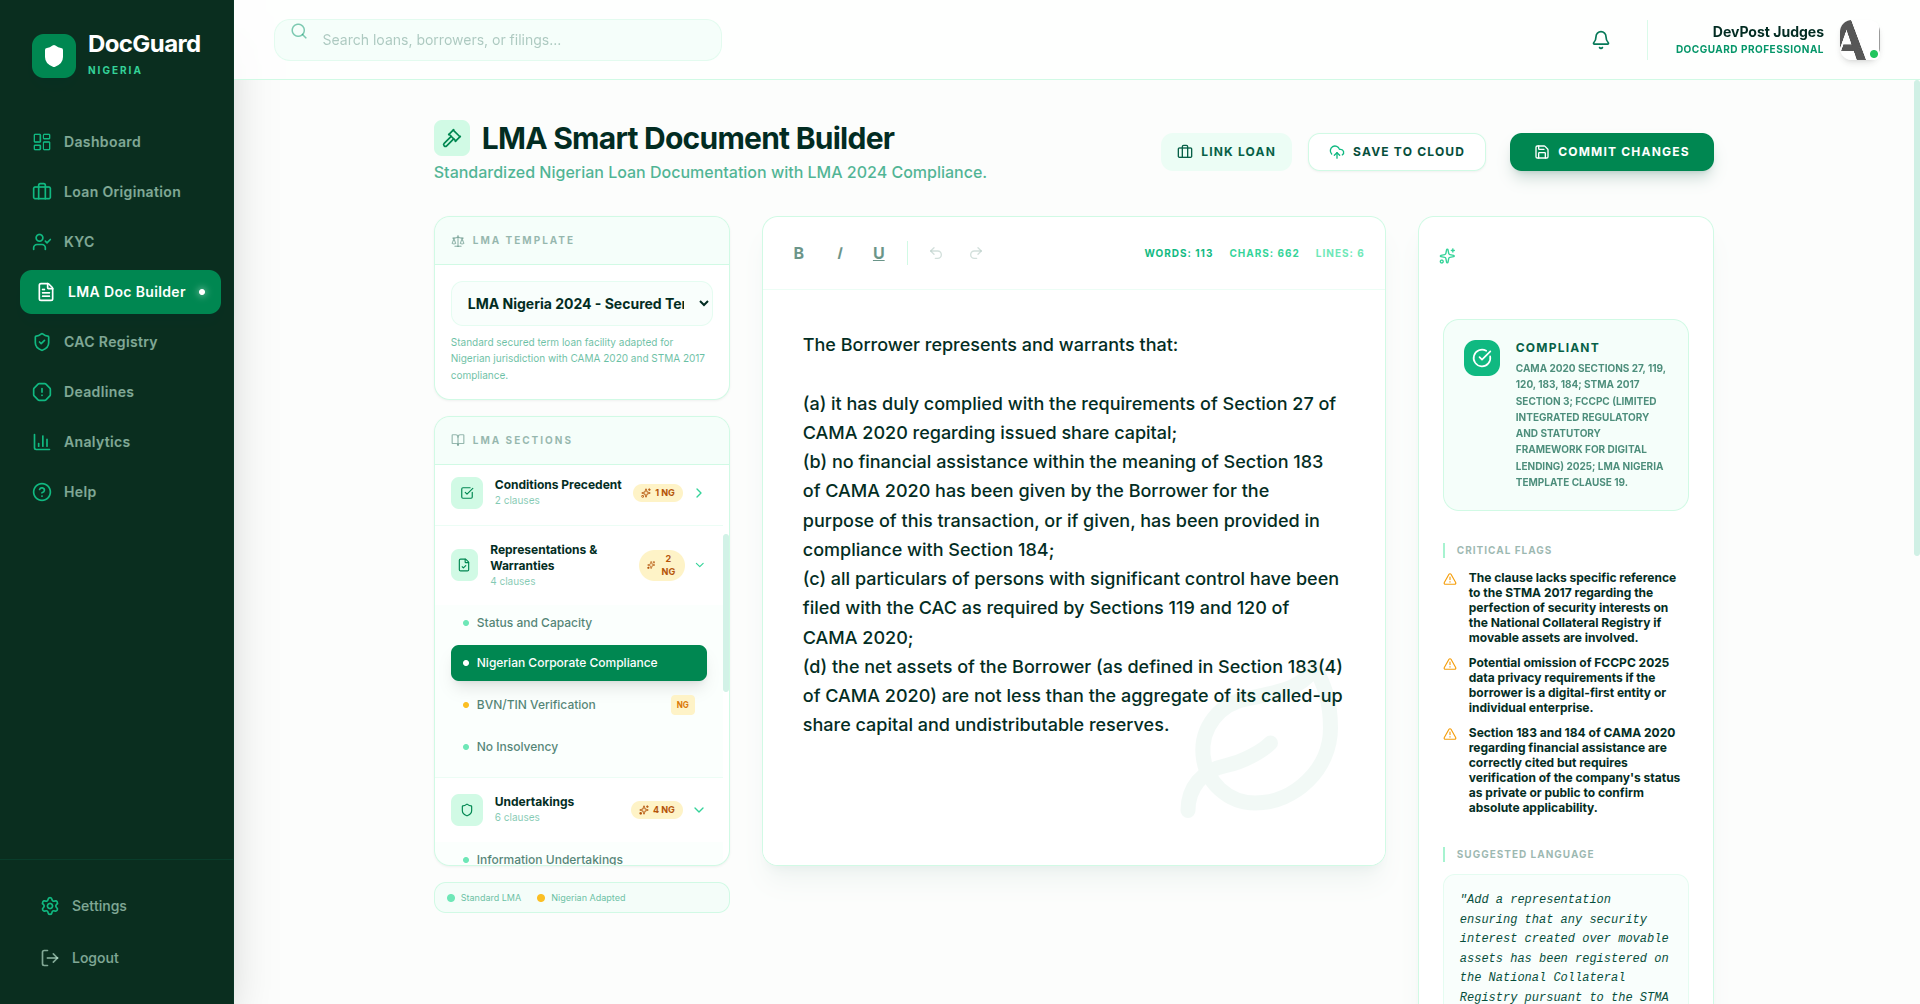Undo the last edit
1920x1004 pixels.
pyautogui.click(x=936, y=253)
